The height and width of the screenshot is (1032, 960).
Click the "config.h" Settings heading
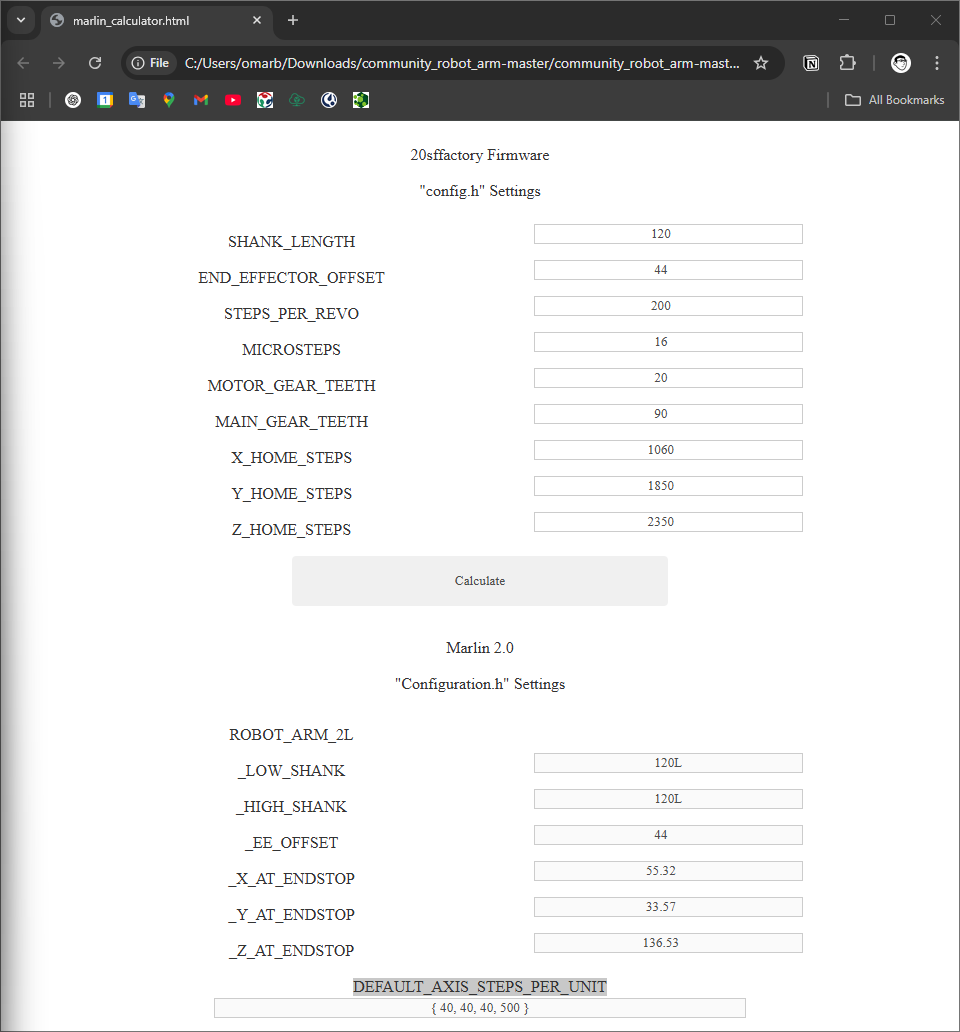point(480,191)
